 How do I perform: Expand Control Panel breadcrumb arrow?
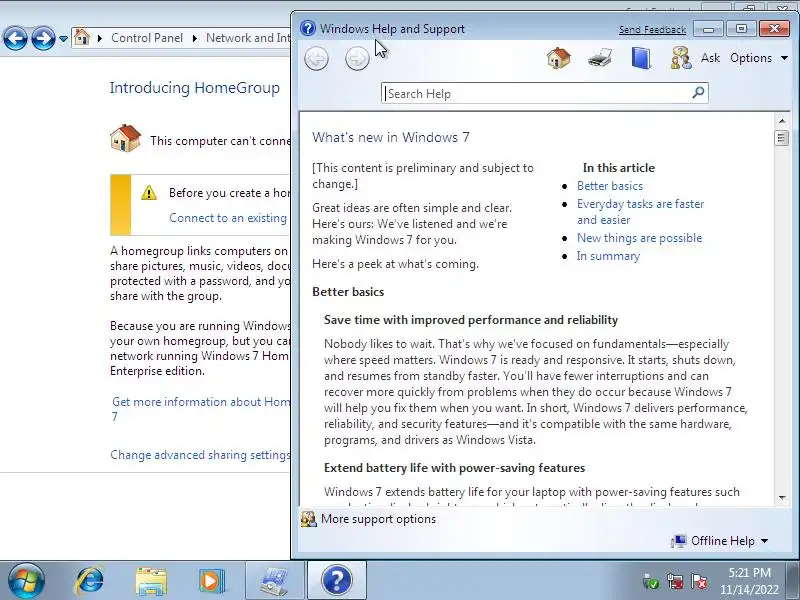pyautogui.click(x=194, y=38)
